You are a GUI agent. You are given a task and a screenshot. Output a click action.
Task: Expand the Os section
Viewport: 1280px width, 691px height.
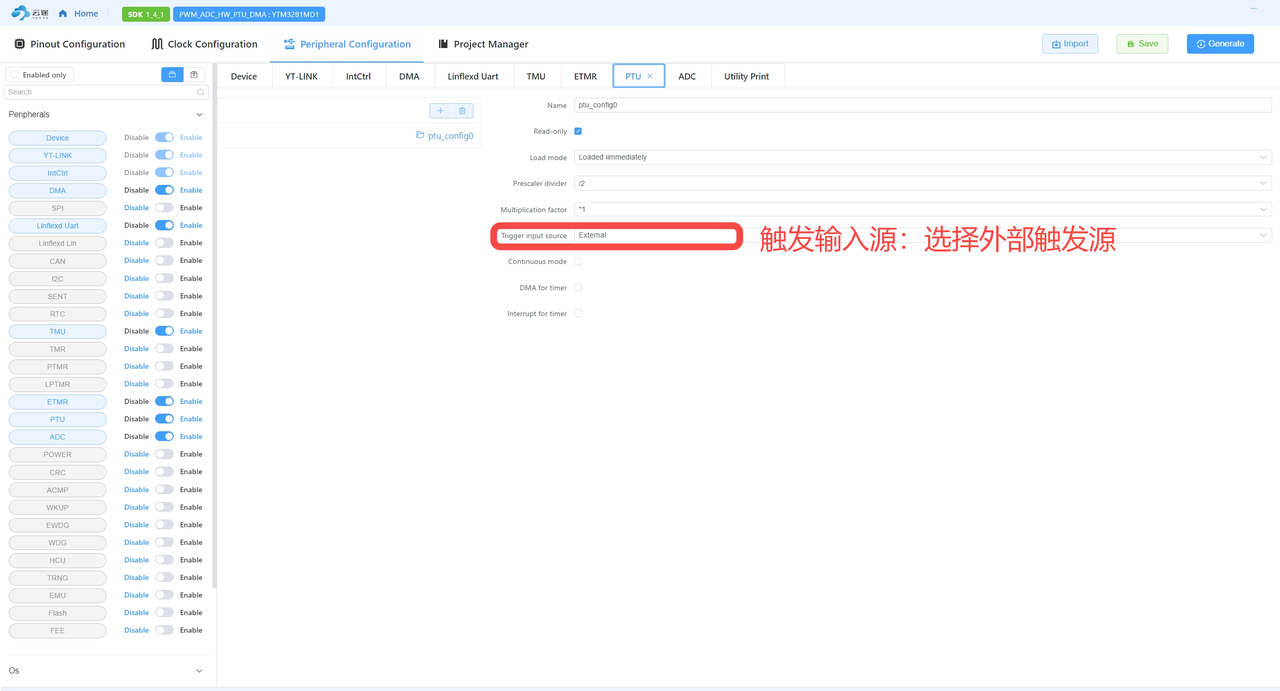coord(199,671)
